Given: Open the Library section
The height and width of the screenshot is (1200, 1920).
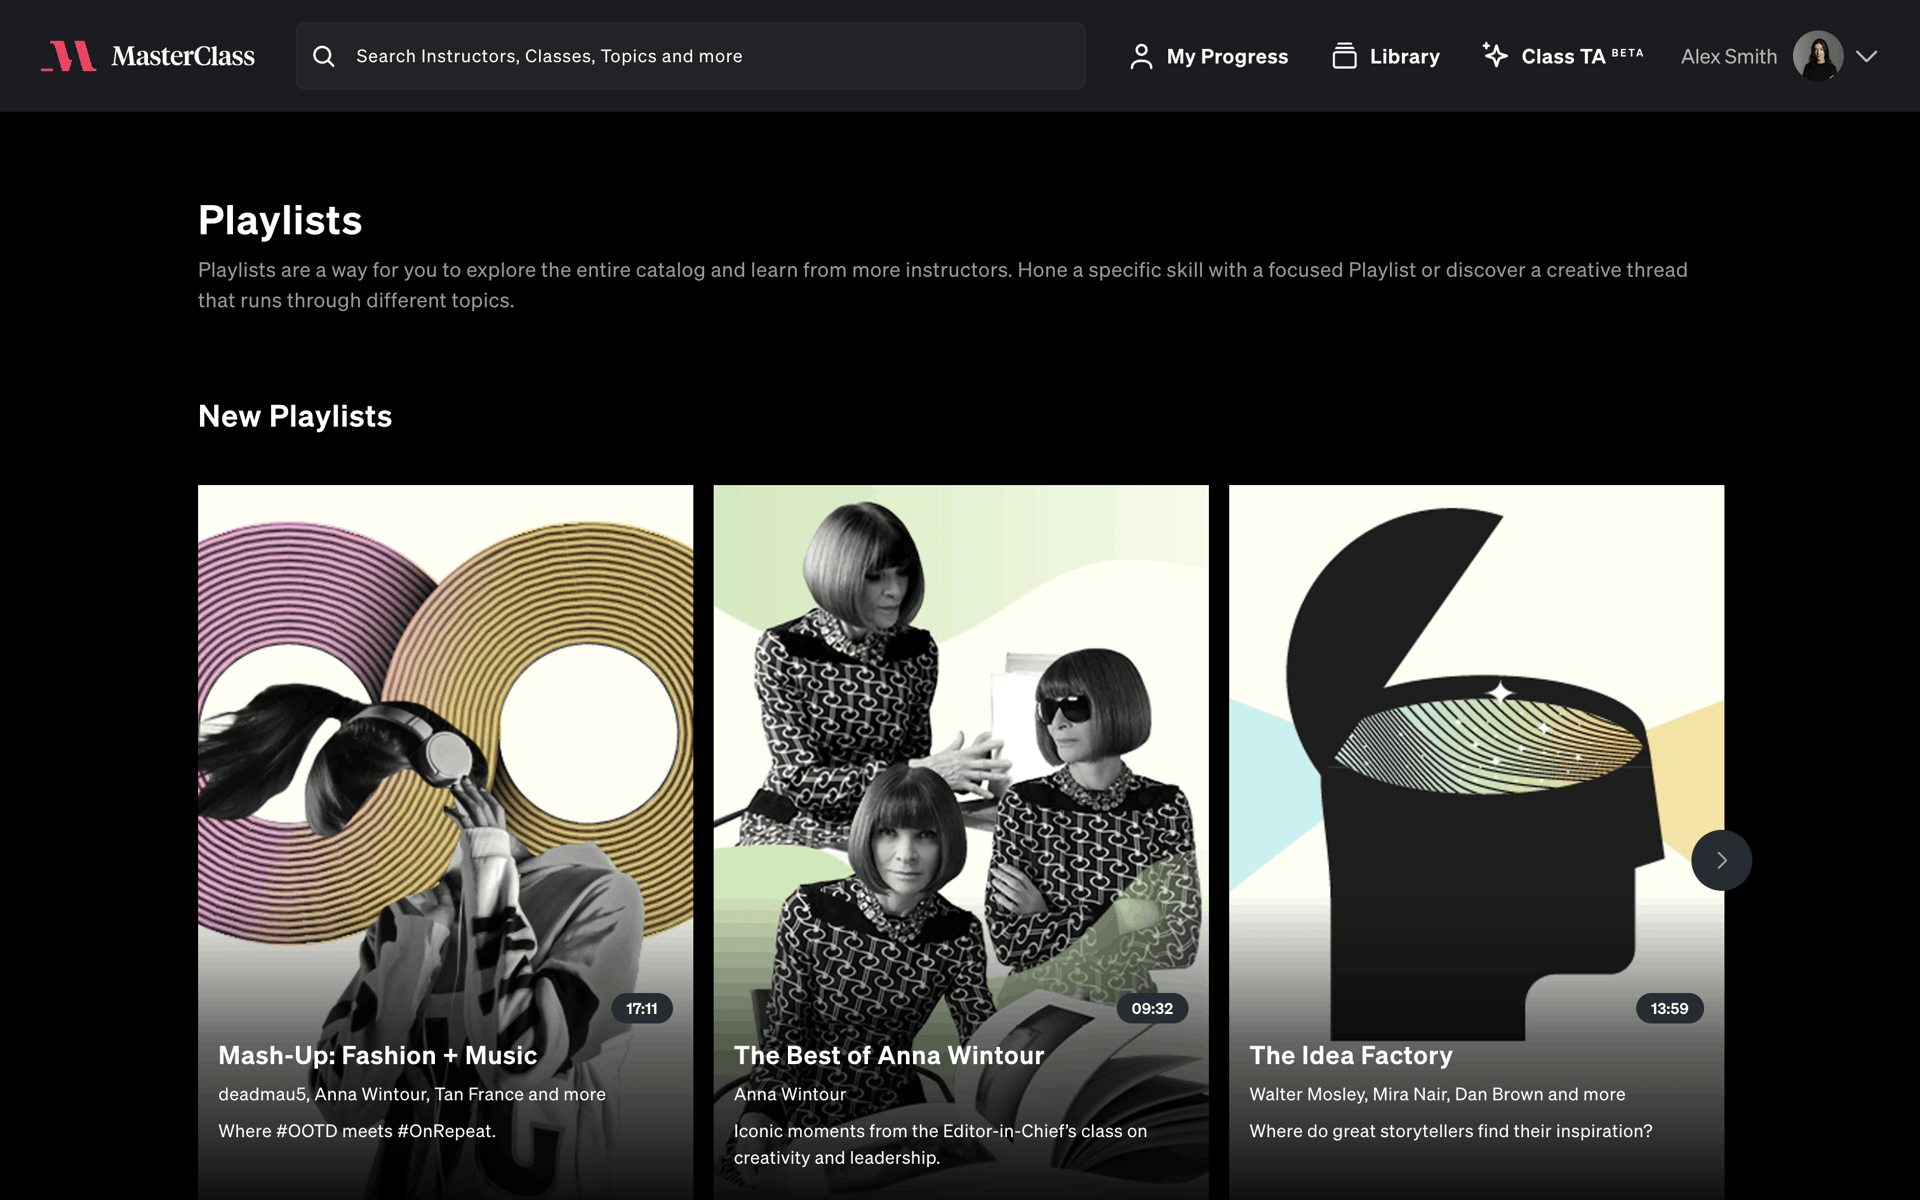Looking at the screenshot, I should (1386, 56).
